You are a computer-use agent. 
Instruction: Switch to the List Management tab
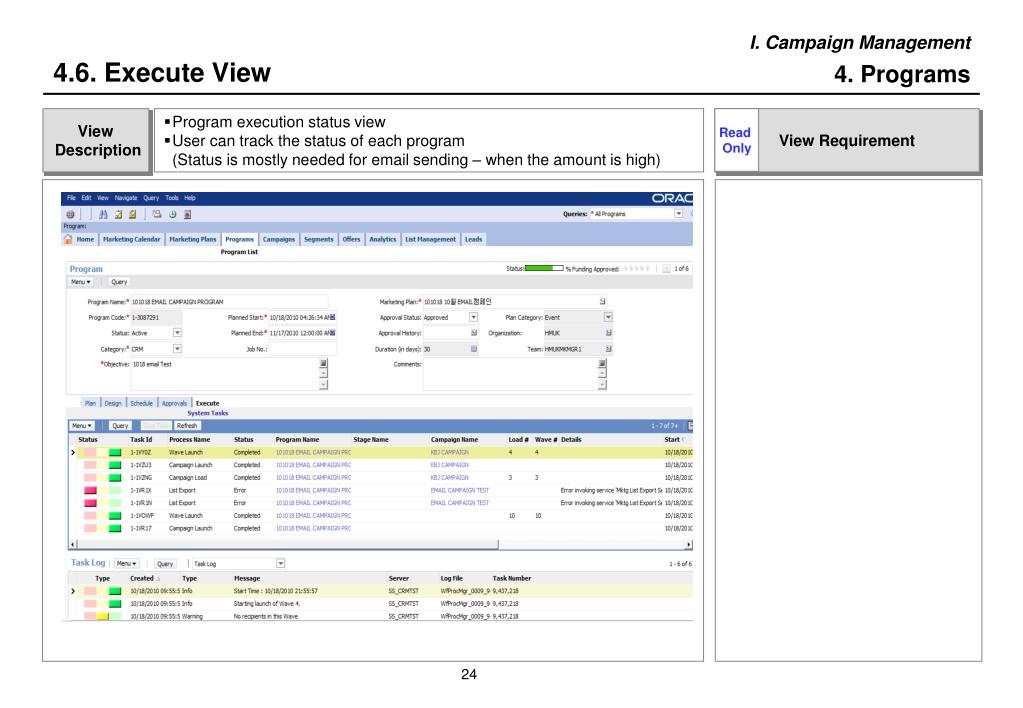[431, 239]
